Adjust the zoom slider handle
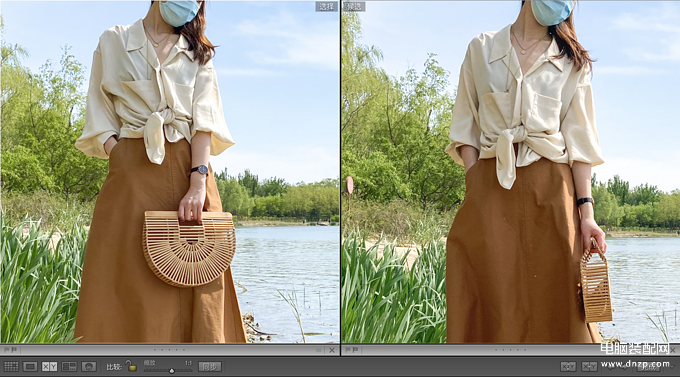Image resolution: width=680 pixels, height=377 pixels. coord(172,370)
